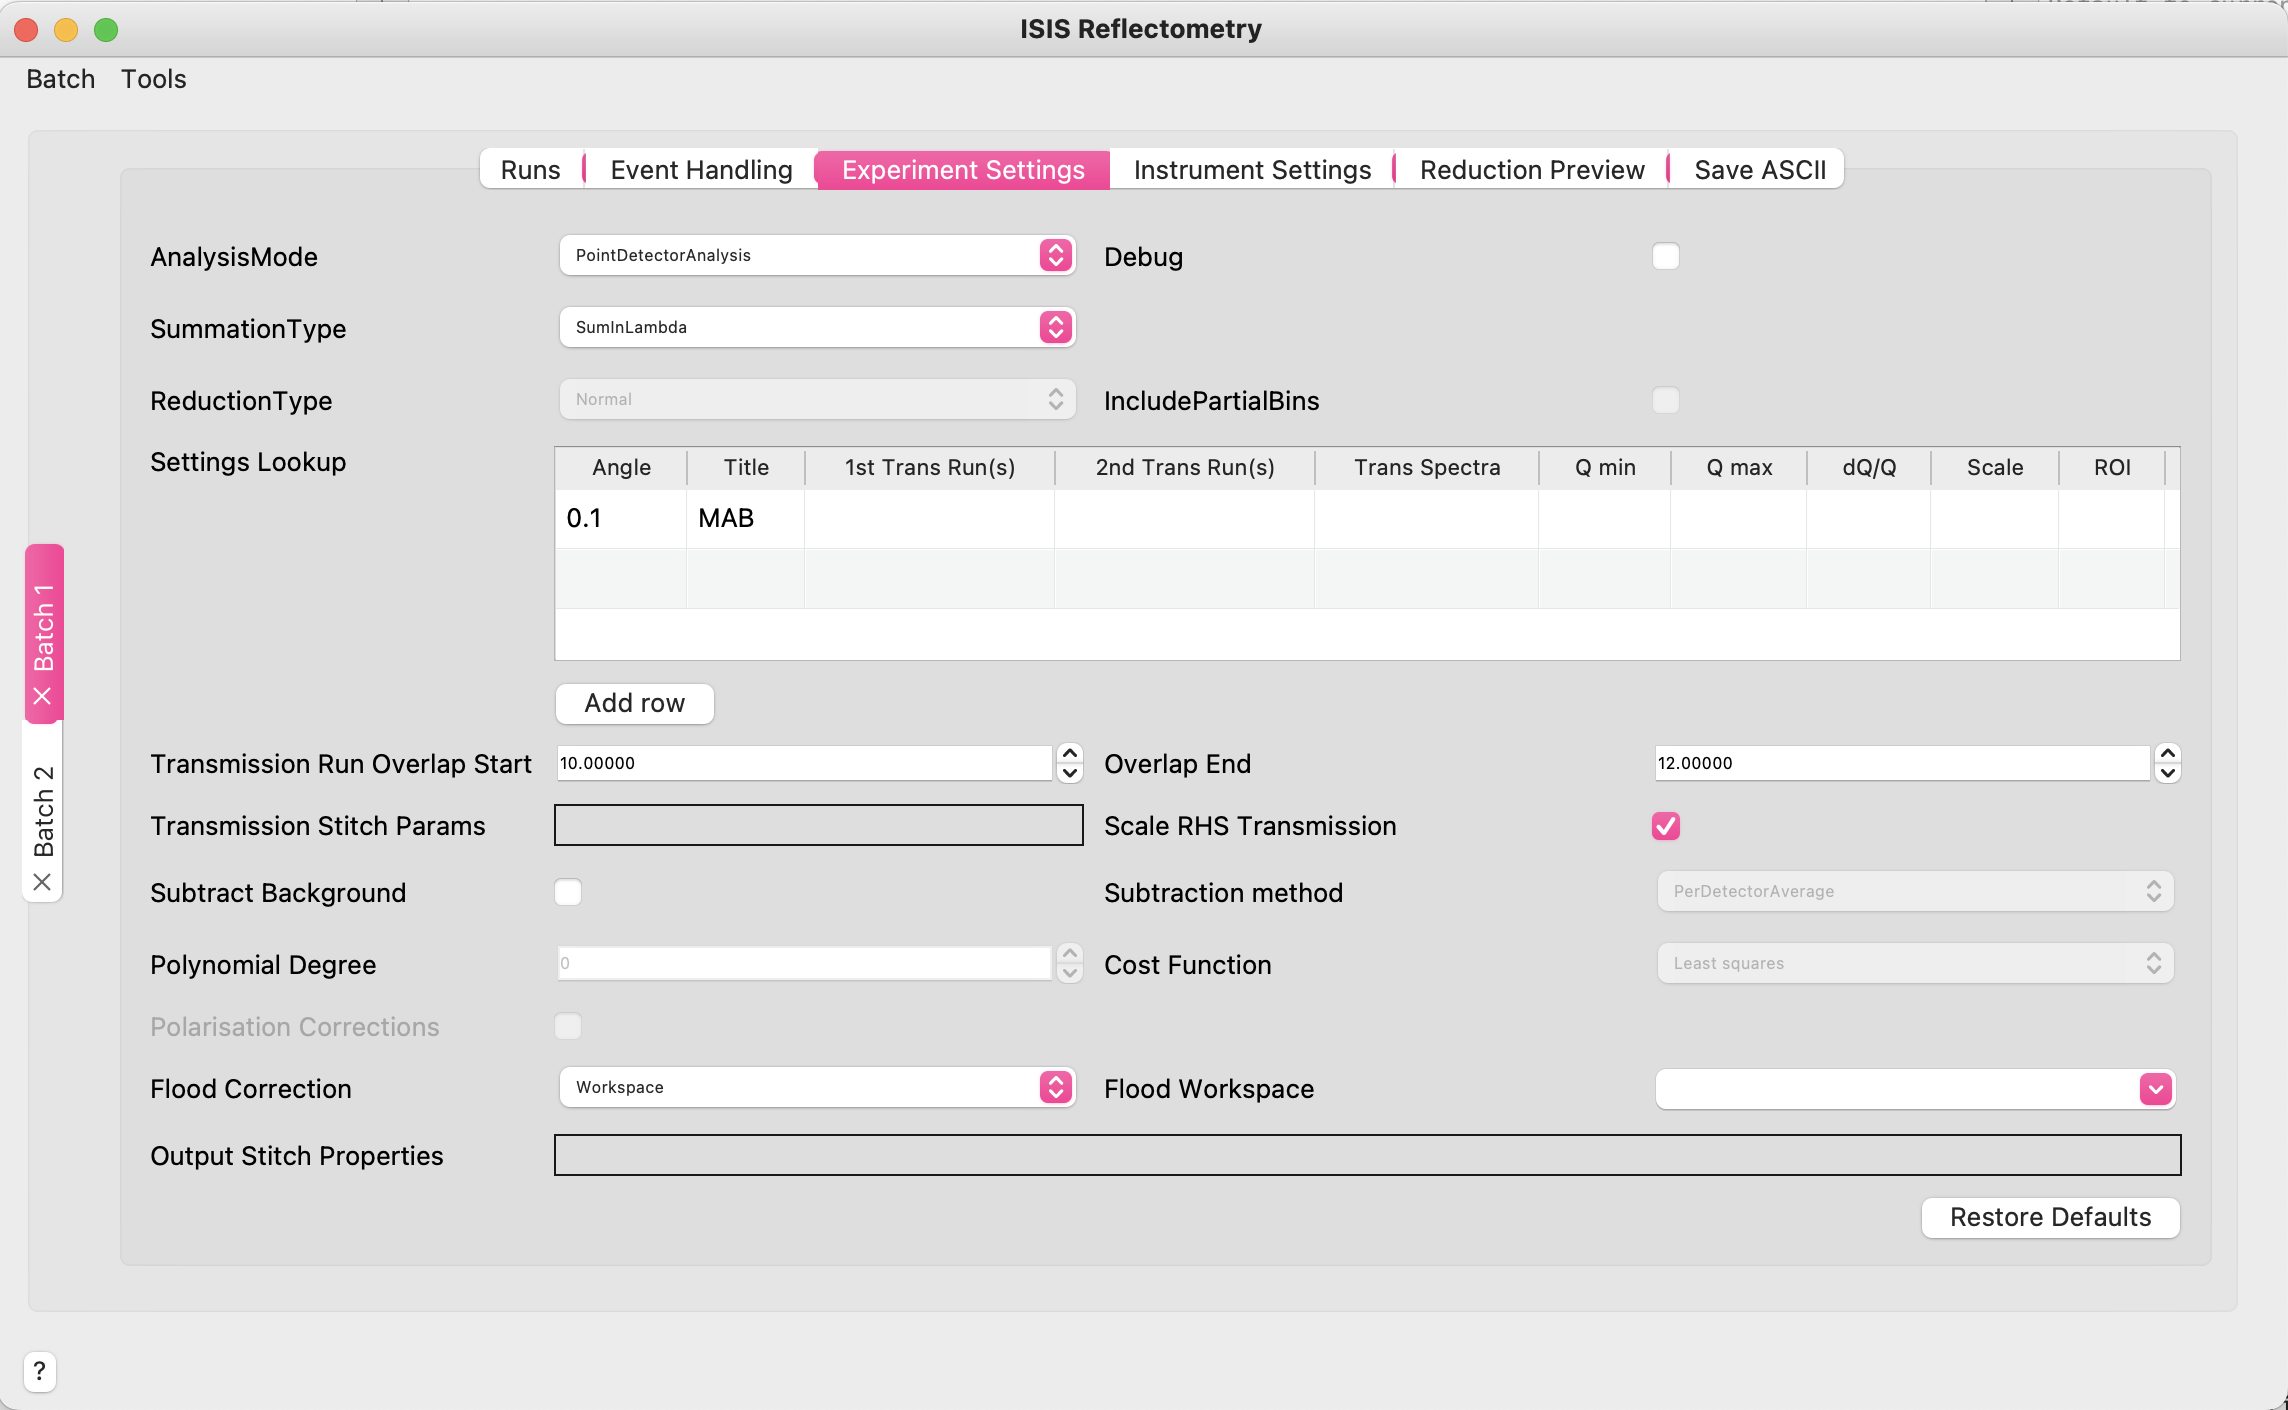This screenshot has width=2288, height=1410.
Task: Switch to the Instrument Settings tab
Action: (x=1250, y=168)
